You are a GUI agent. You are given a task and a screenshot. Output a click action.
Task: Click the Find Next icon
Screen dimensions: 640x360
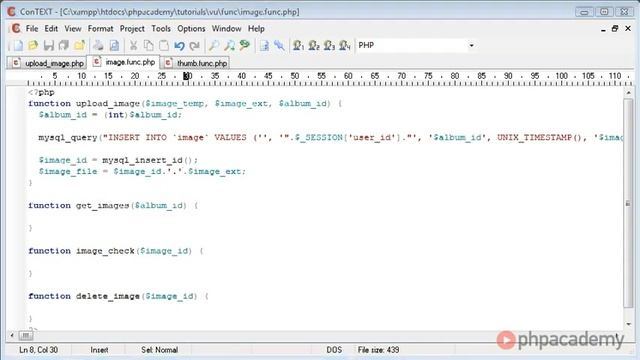pos(229,45)
